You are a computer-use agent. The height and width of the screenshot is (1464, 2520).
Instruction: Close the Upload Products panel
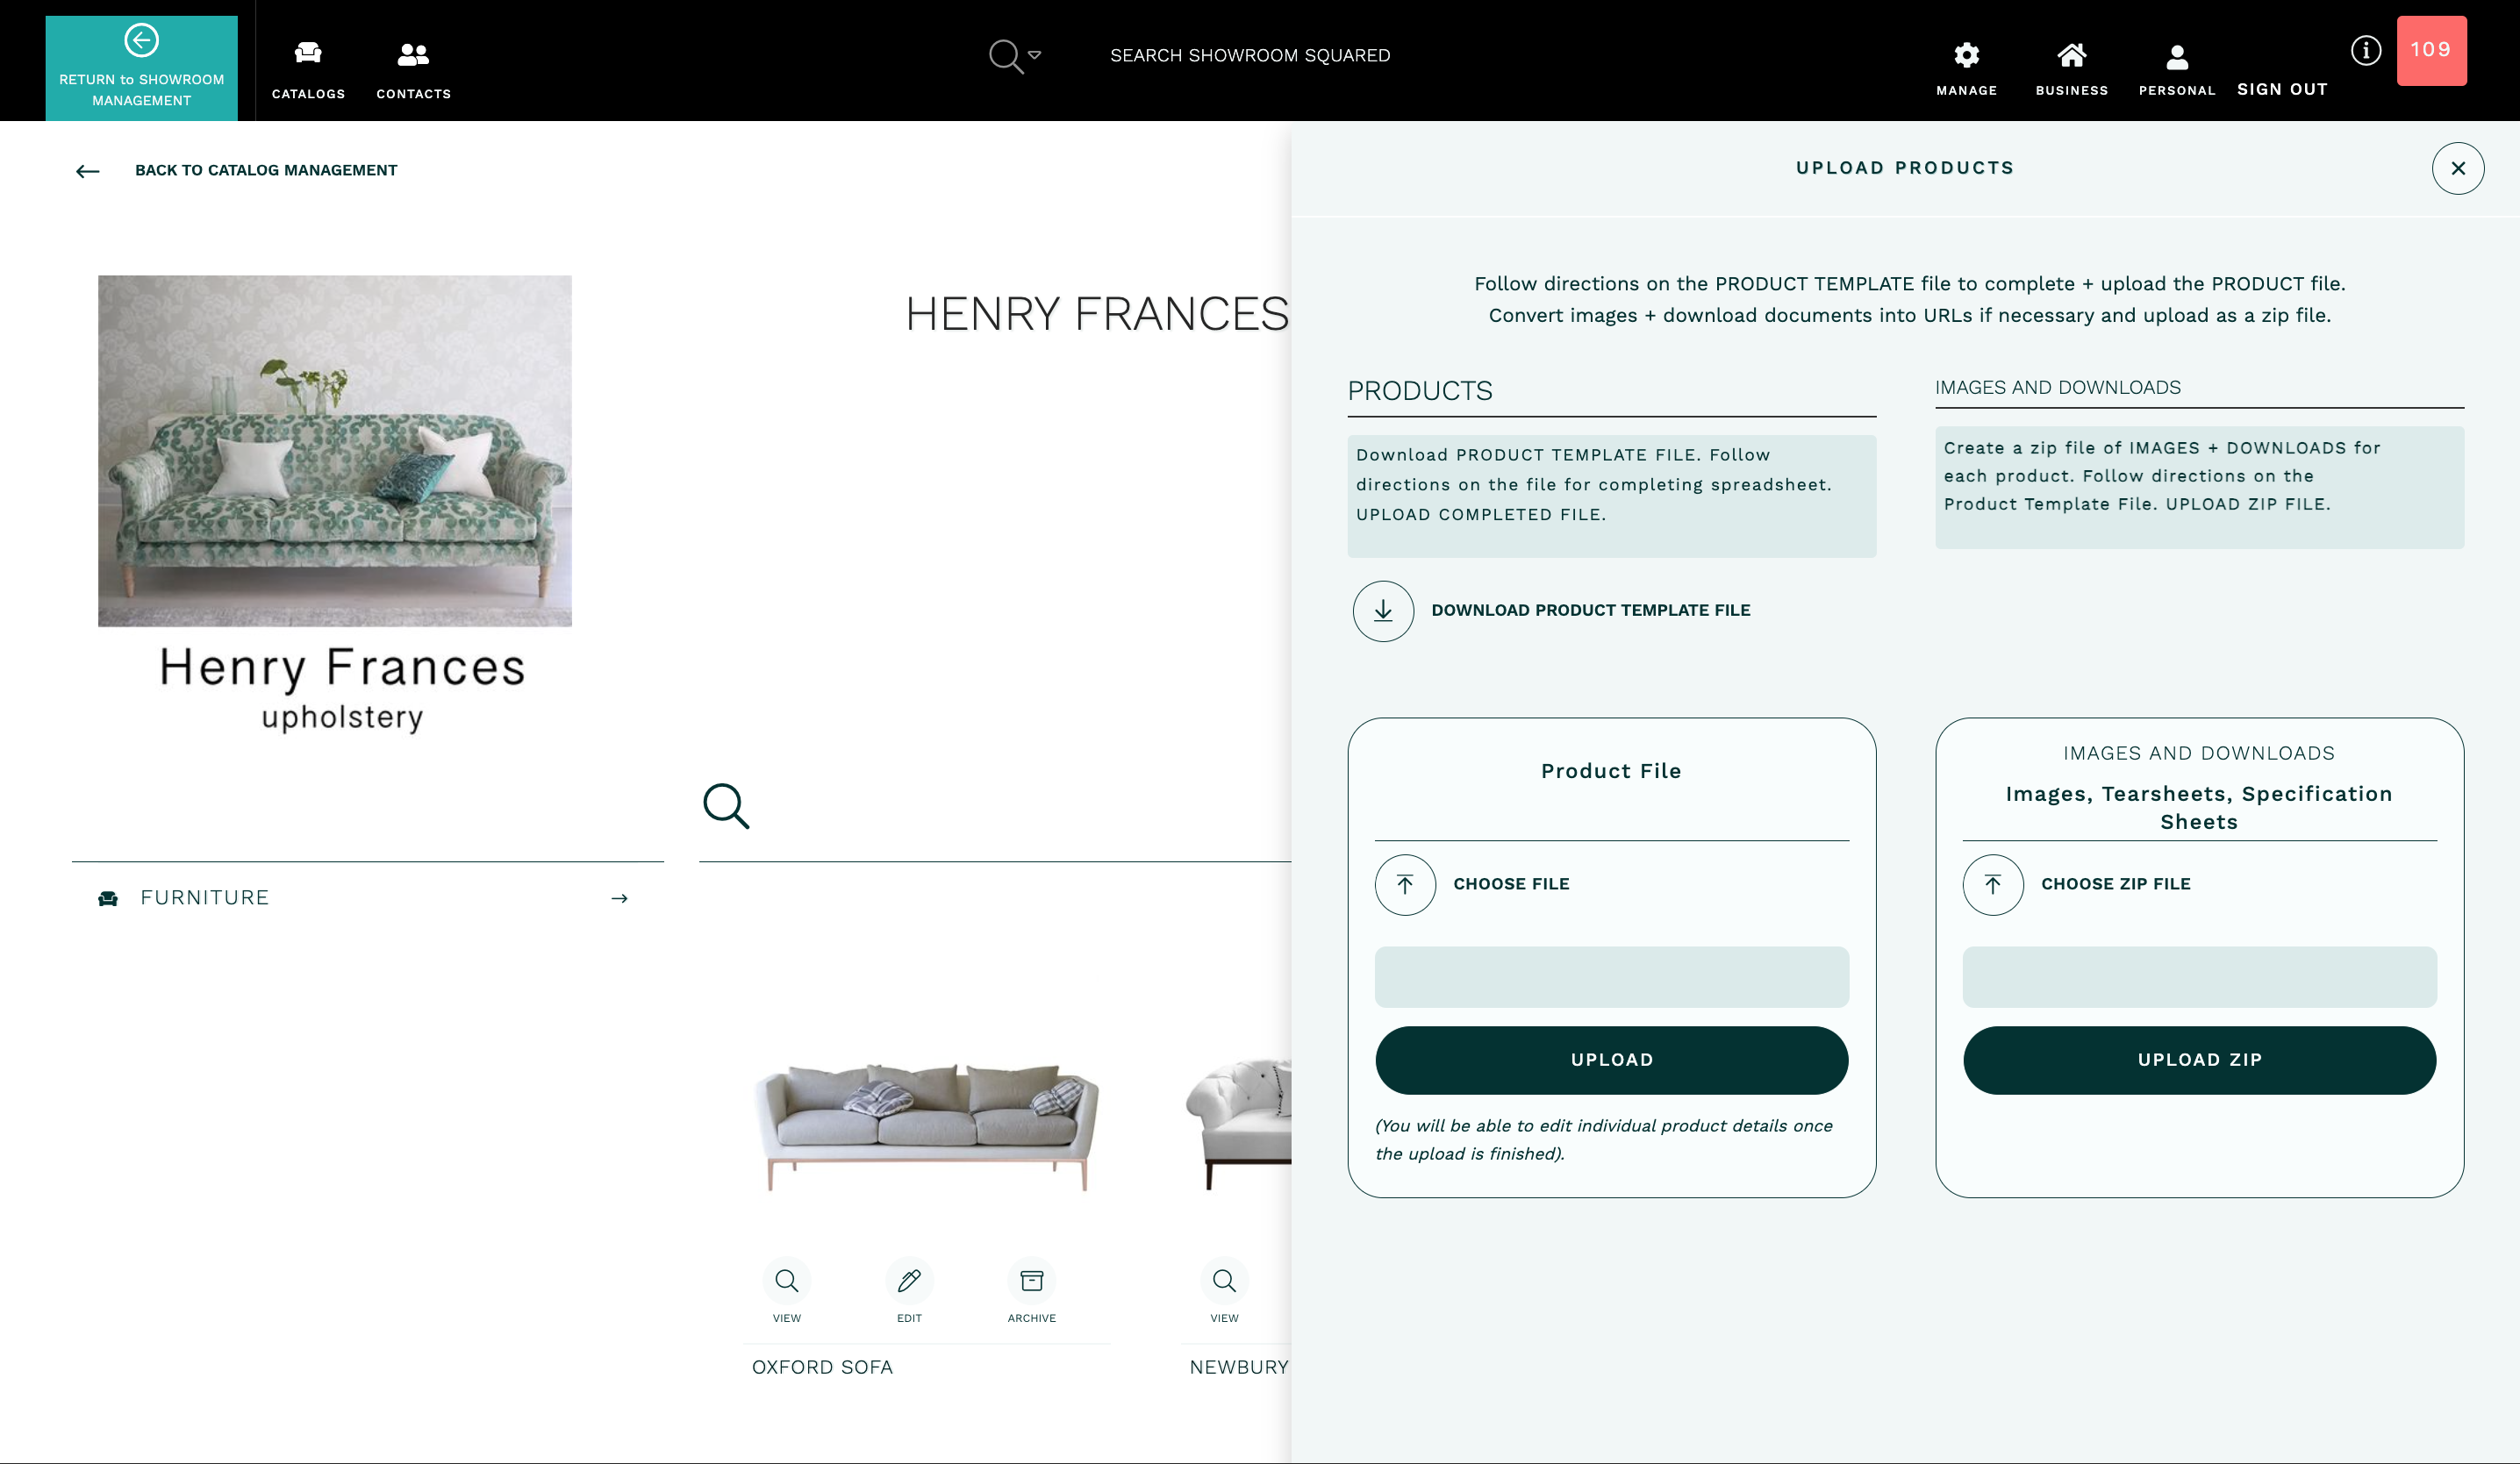pos(2457,168)
